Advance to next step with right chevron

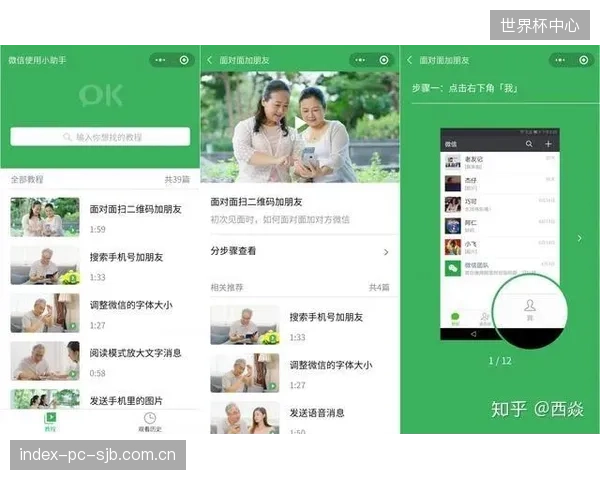point(580,238)
